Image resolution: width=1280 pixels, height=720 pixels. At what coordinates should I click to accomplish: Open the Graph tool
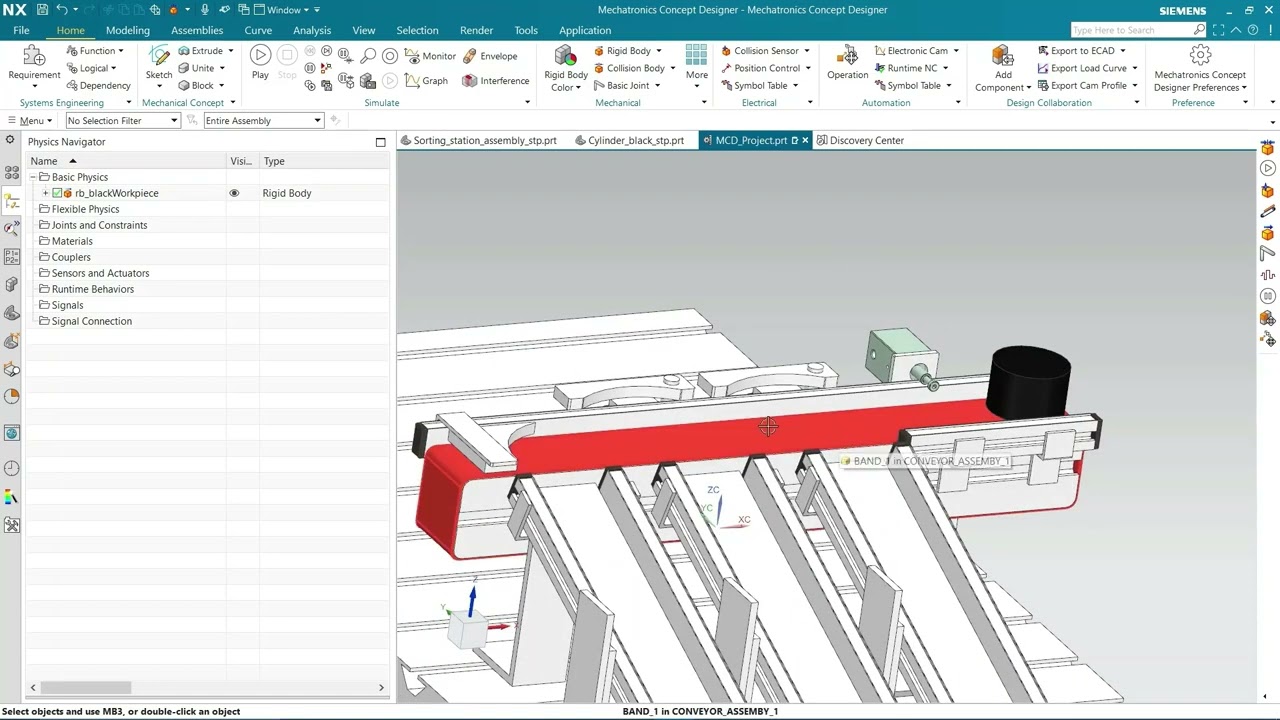(x=426, y=81)
